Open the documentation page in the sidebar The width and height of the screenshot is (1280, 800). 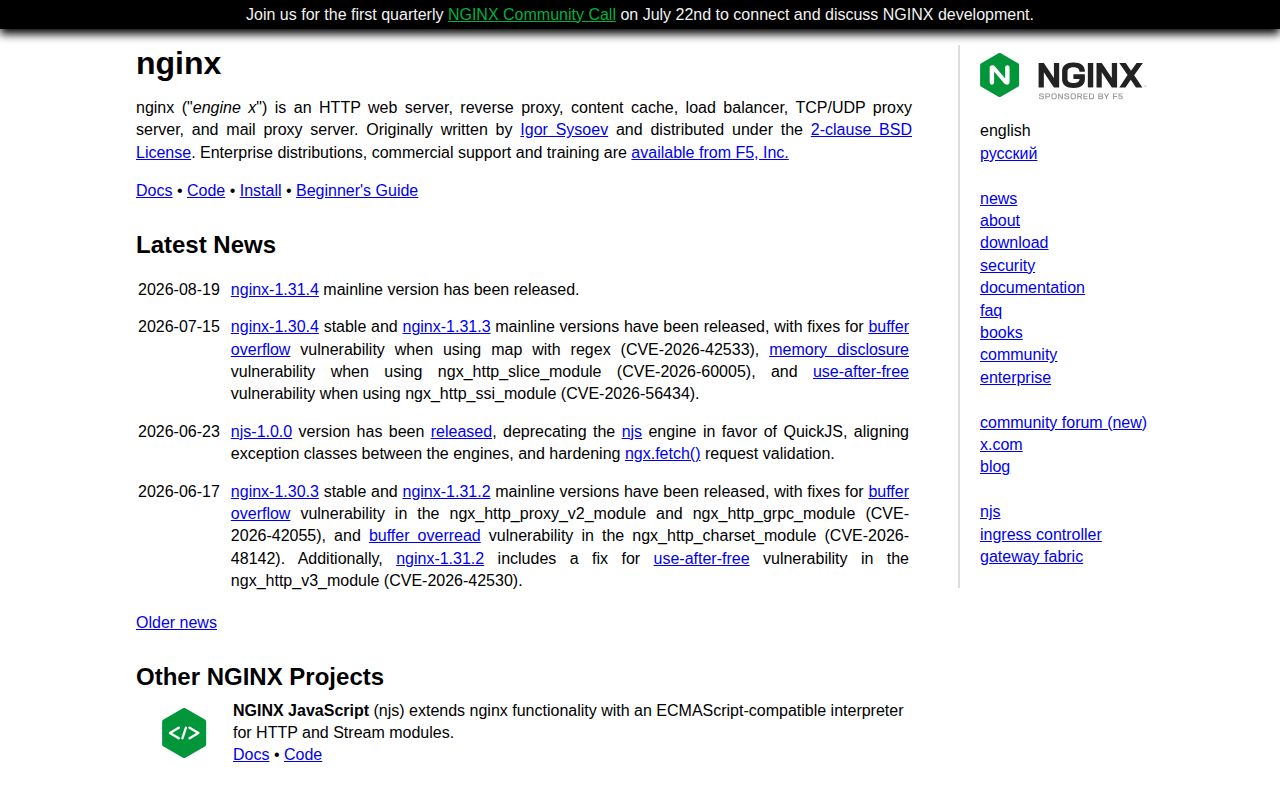[x=1032, y=288]
